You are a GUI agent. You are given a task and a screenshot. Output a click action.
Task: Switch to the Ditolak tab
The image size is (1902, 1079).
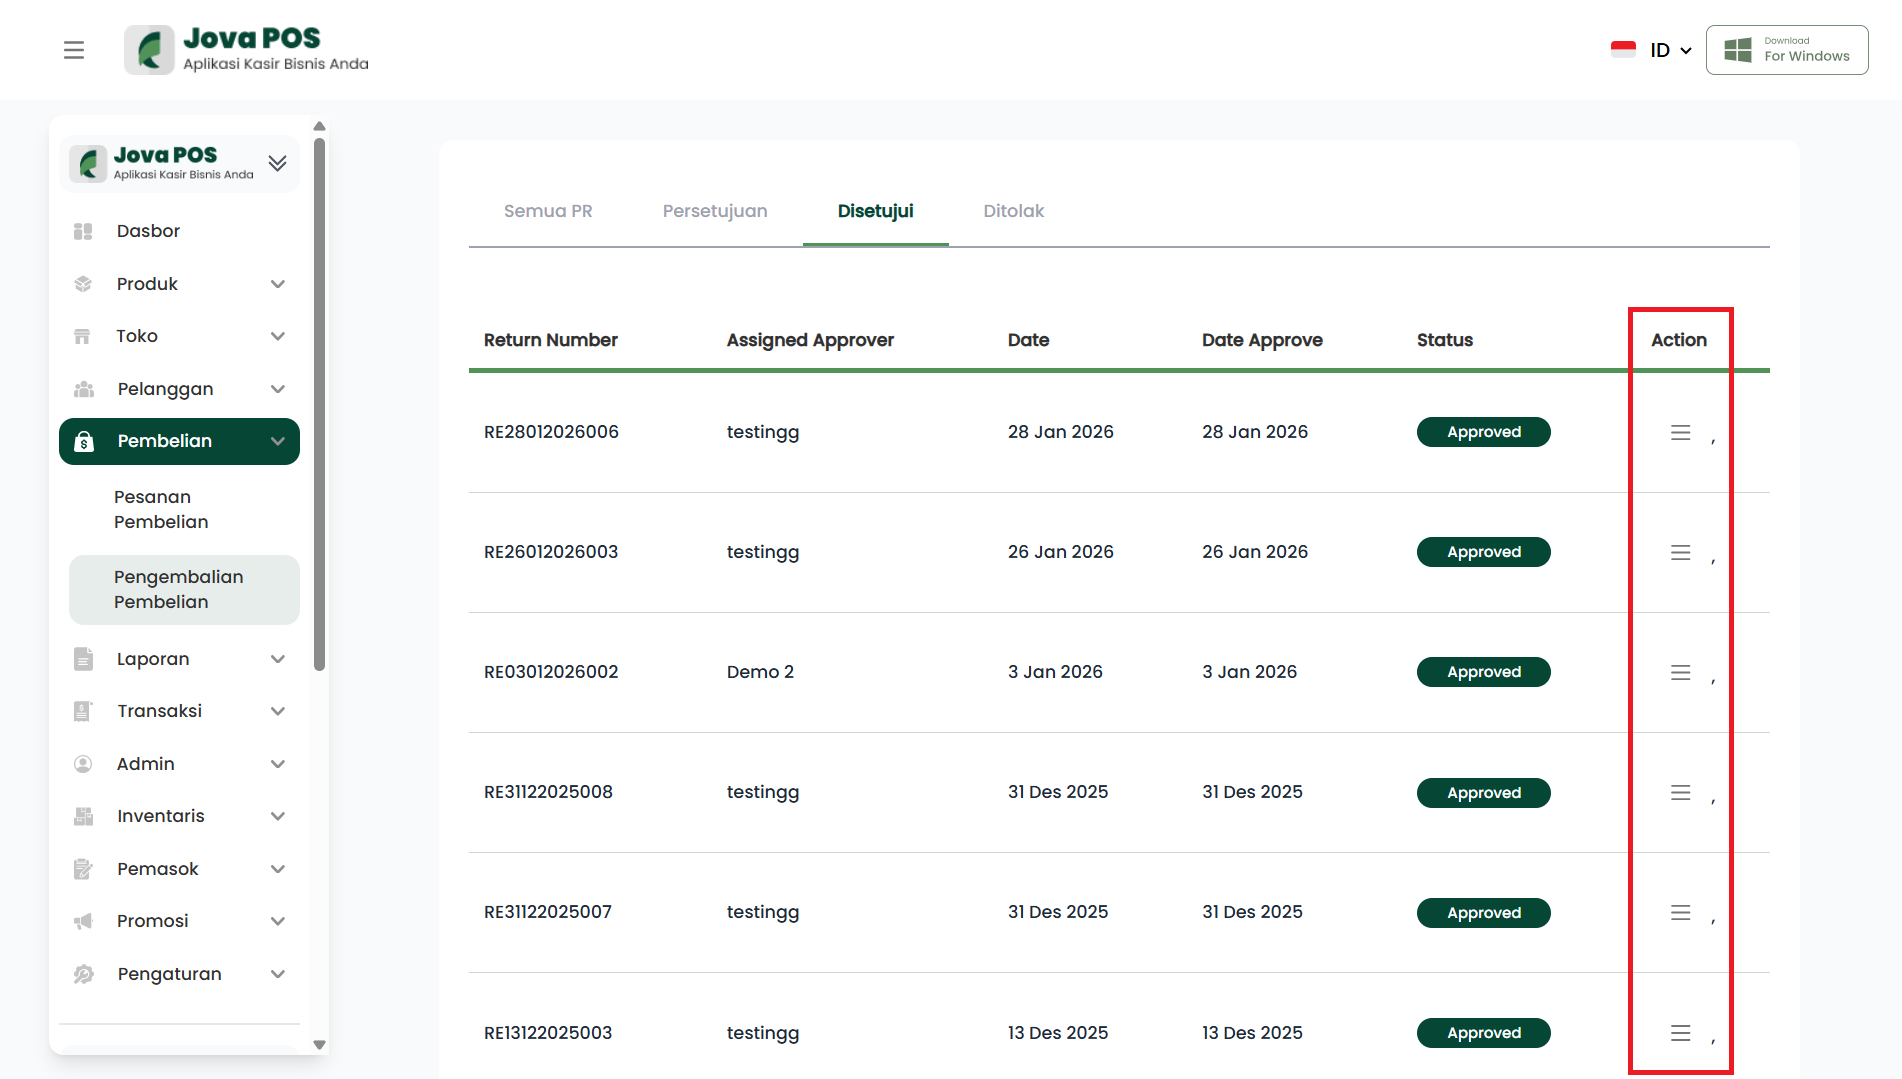click(1013, 211)
